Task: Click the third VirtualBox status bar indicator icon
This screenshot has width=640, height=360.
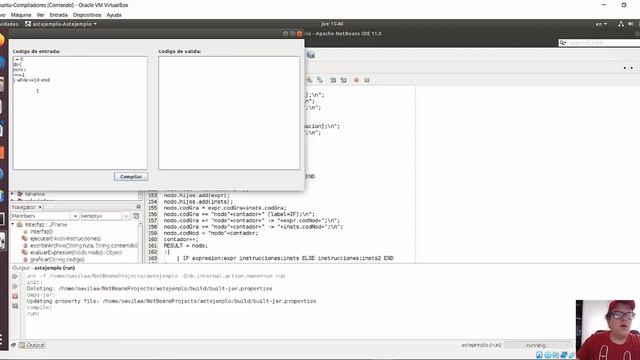Action: (x=556, y=355)
